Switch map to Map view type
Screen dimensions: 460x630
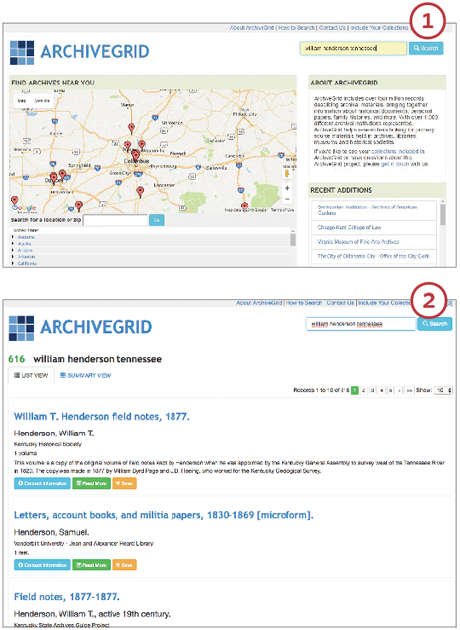[22, 101]
